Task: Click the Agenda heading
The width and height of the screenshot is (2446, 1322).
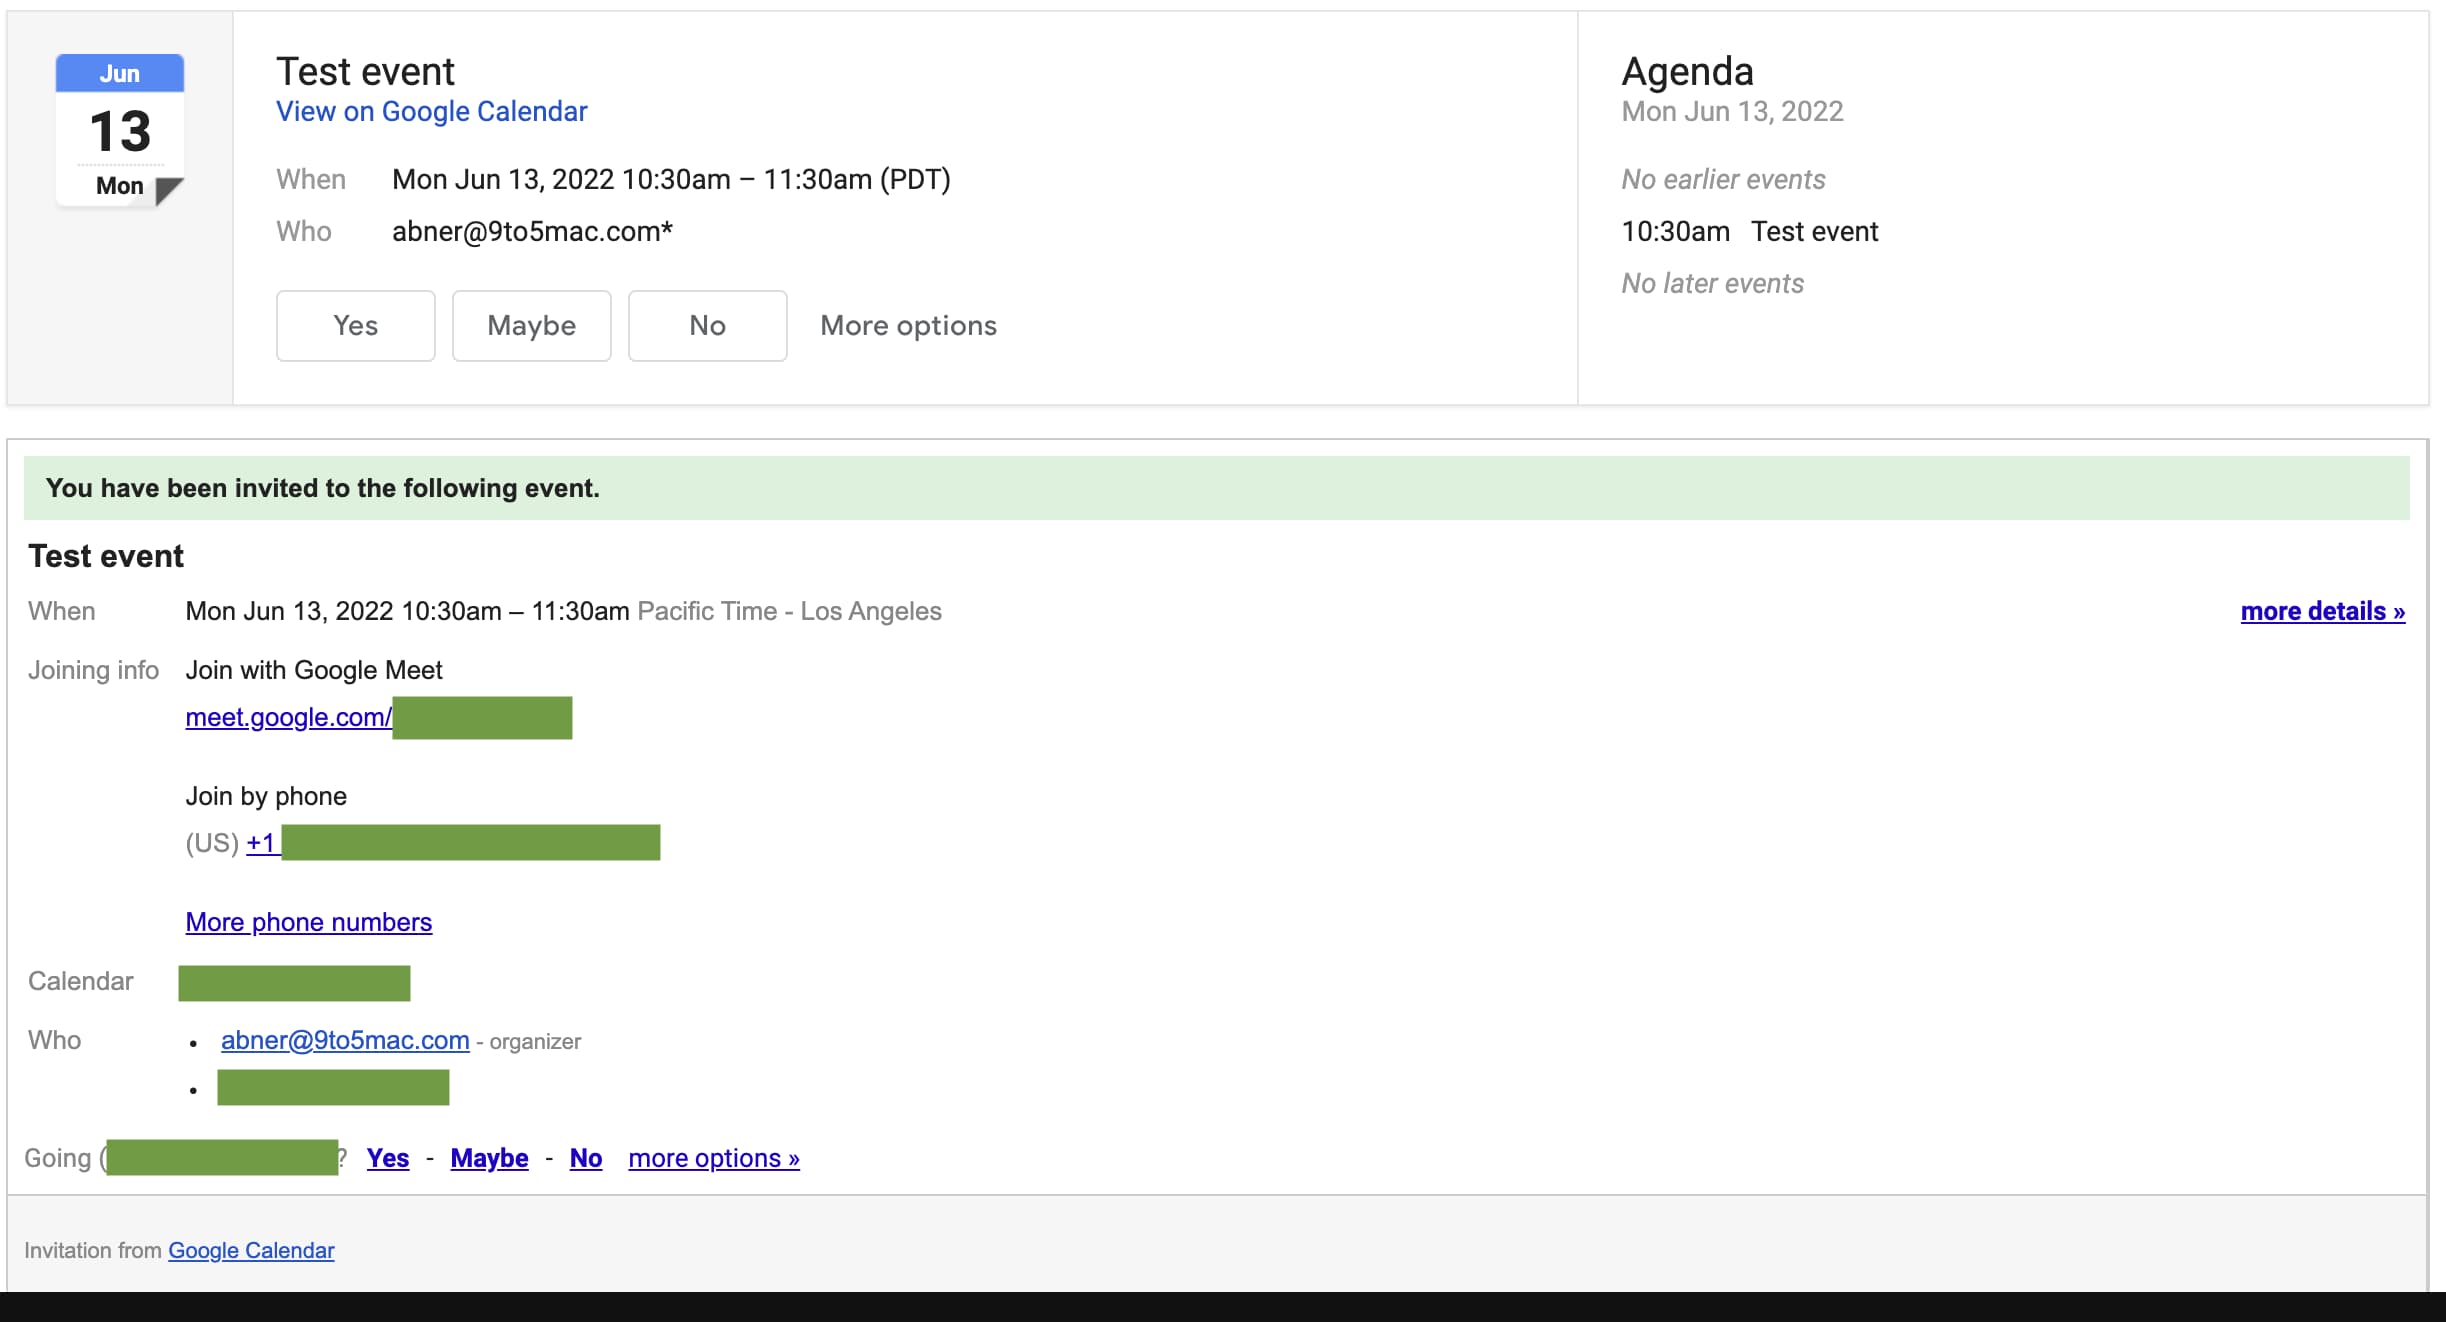Action: pyautogui.click(x=1687, y=72)
